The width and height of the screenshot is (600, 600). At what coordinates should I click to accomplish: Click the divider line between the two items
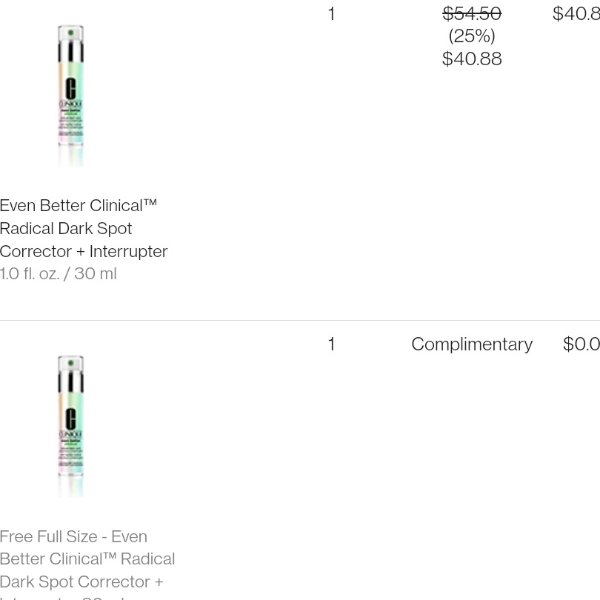coord(300,320)
